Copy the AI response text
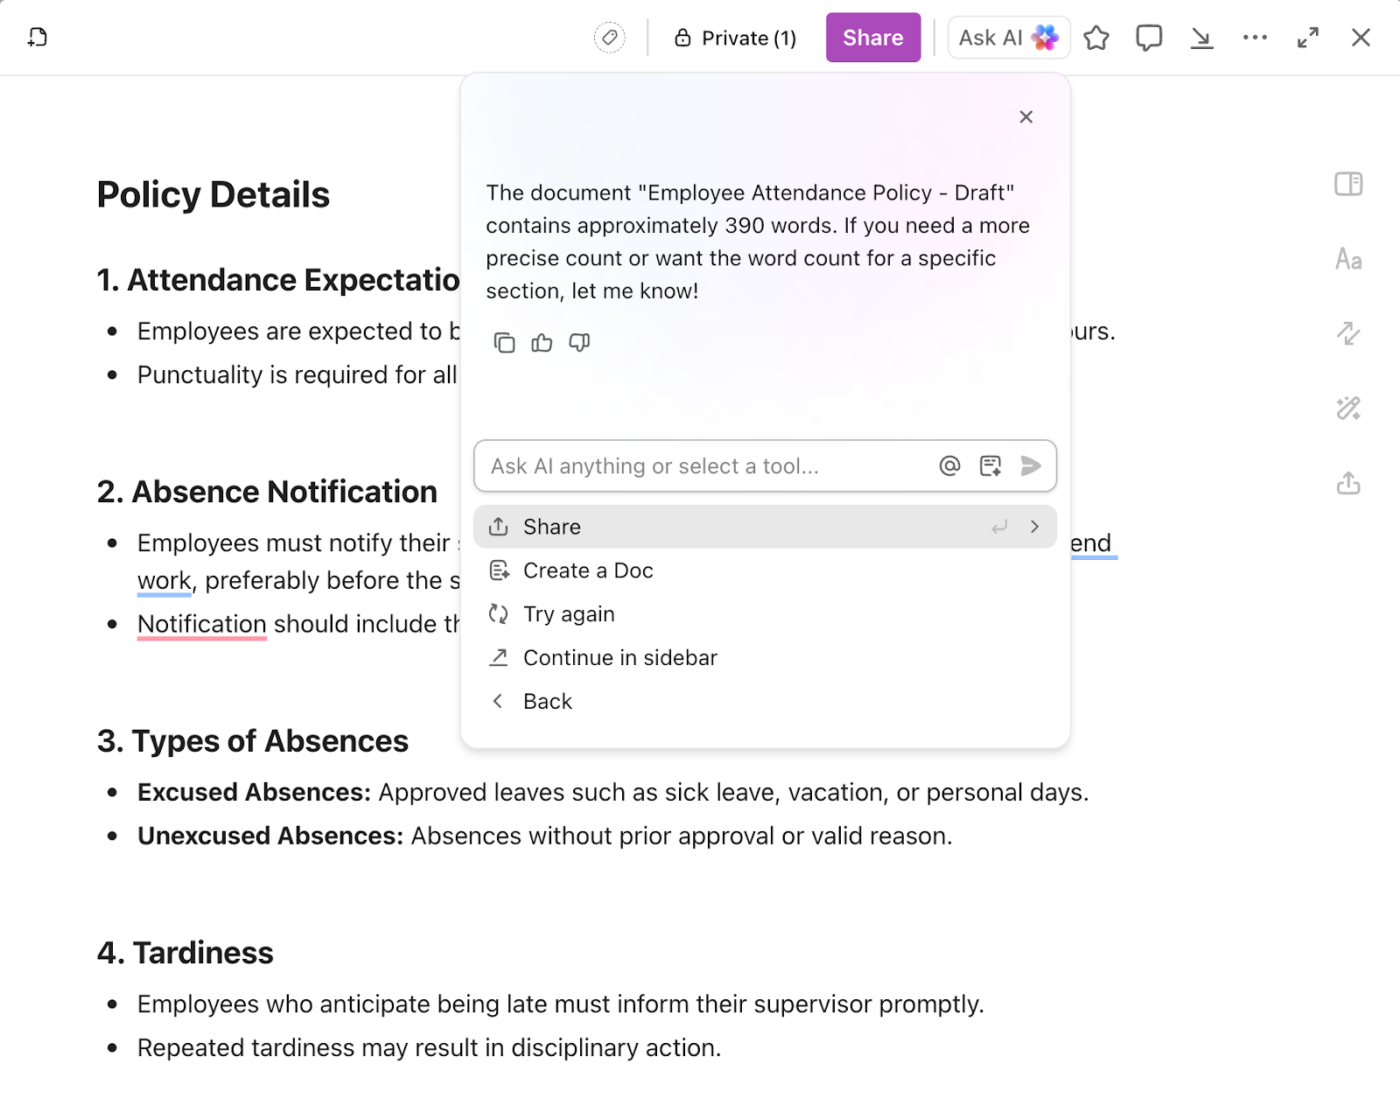This screenshot has width=1400, height=1120. pos(504,343)
